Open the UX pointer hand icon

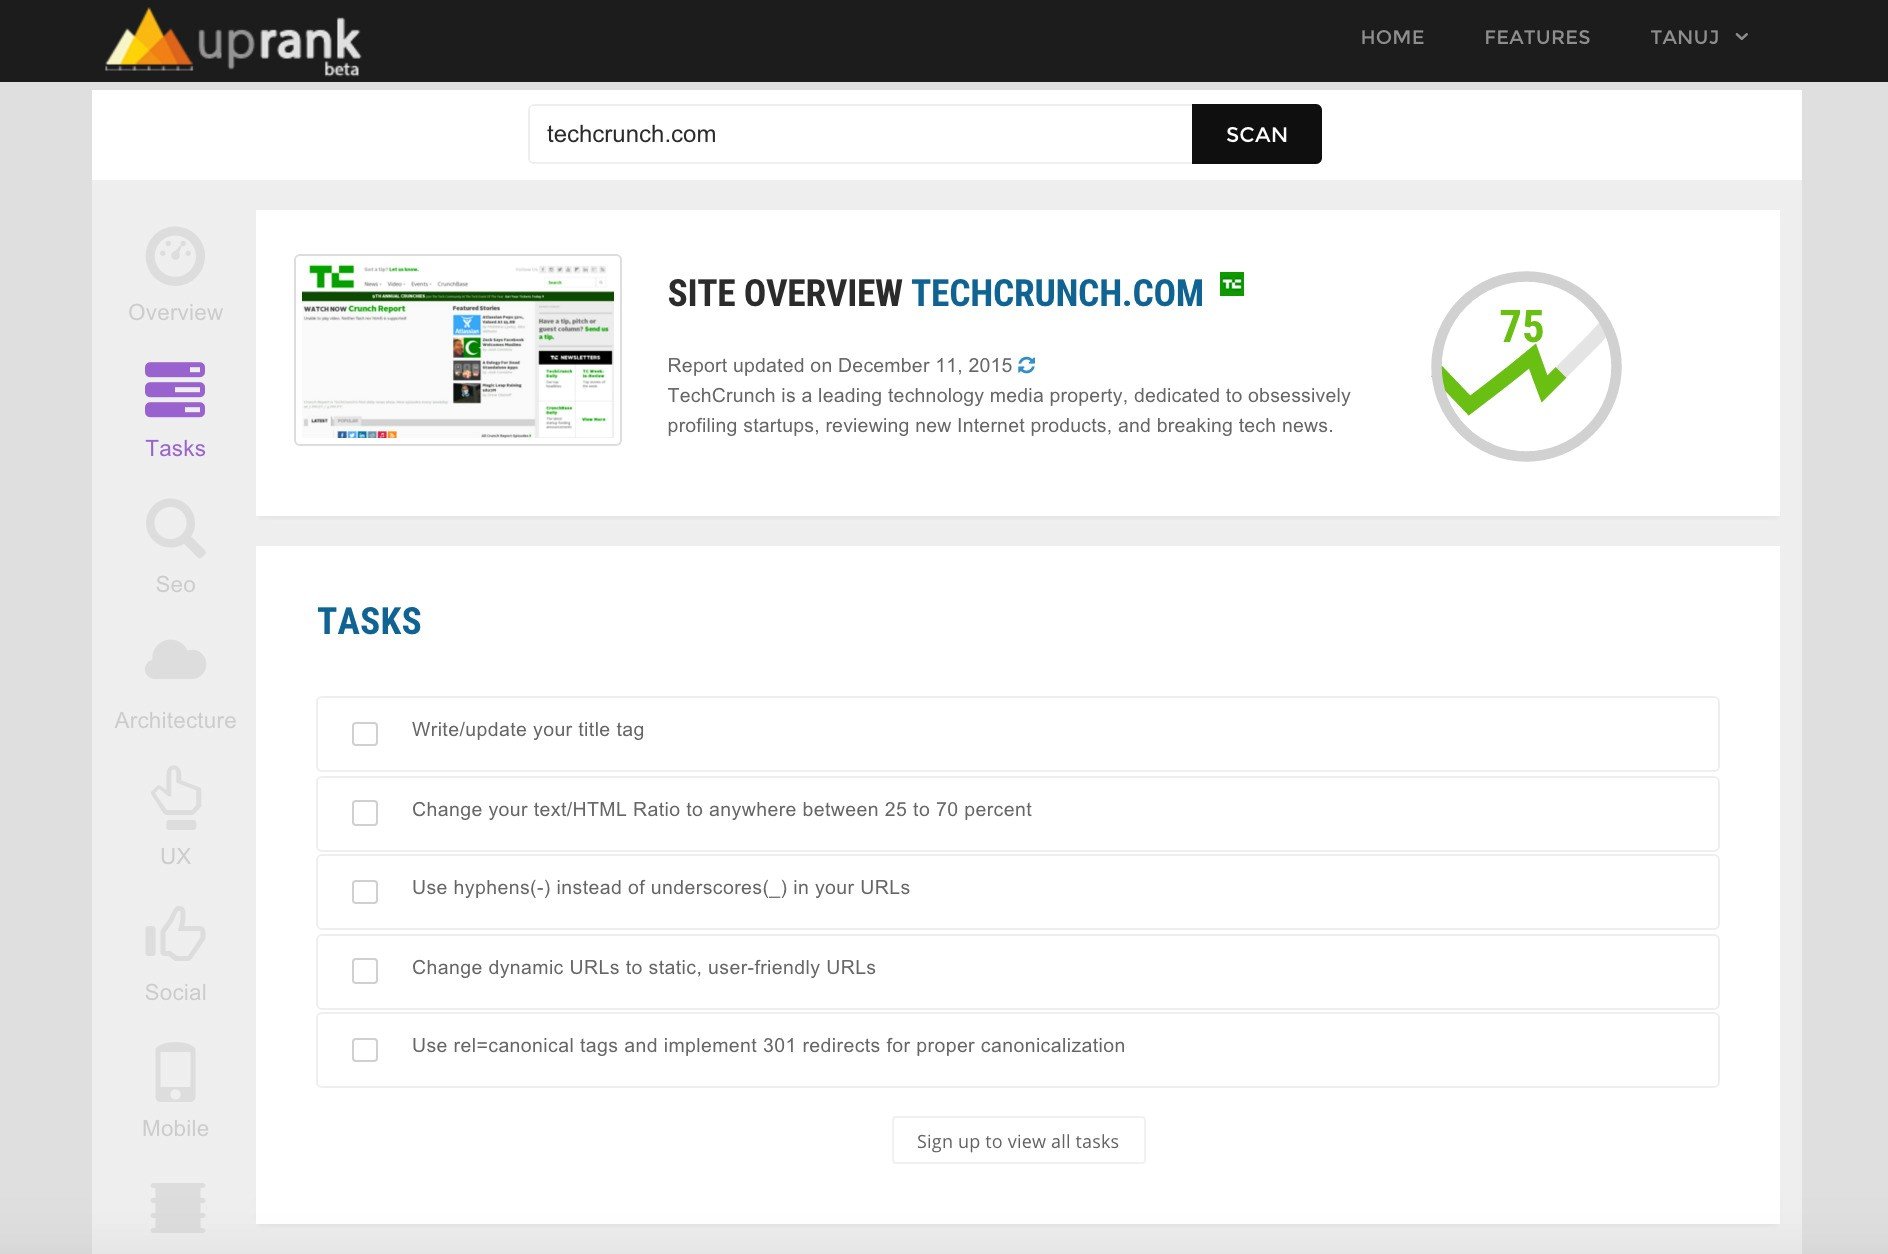(176, 797)
